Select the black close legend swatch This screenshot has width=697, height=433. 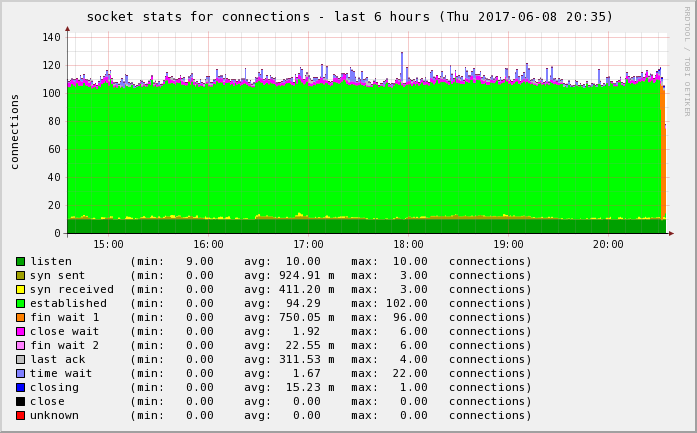pos(20,402)
